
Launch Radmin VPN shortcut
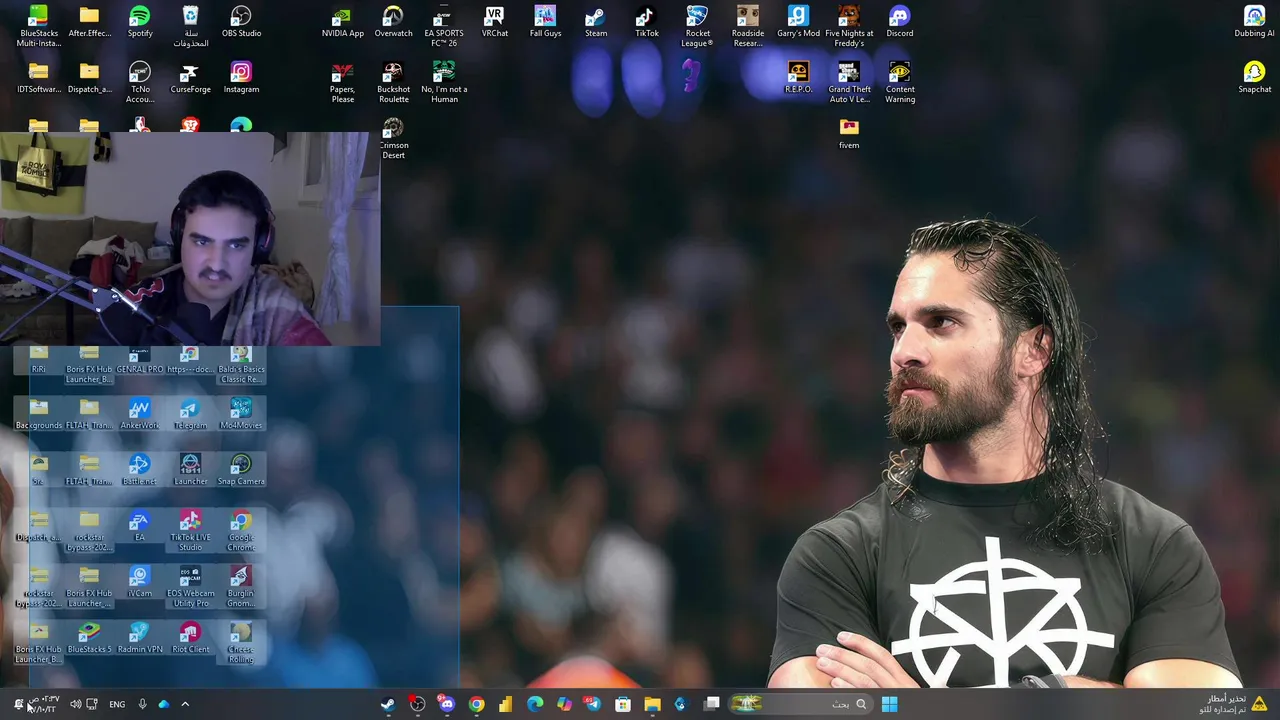coord(139,638)
